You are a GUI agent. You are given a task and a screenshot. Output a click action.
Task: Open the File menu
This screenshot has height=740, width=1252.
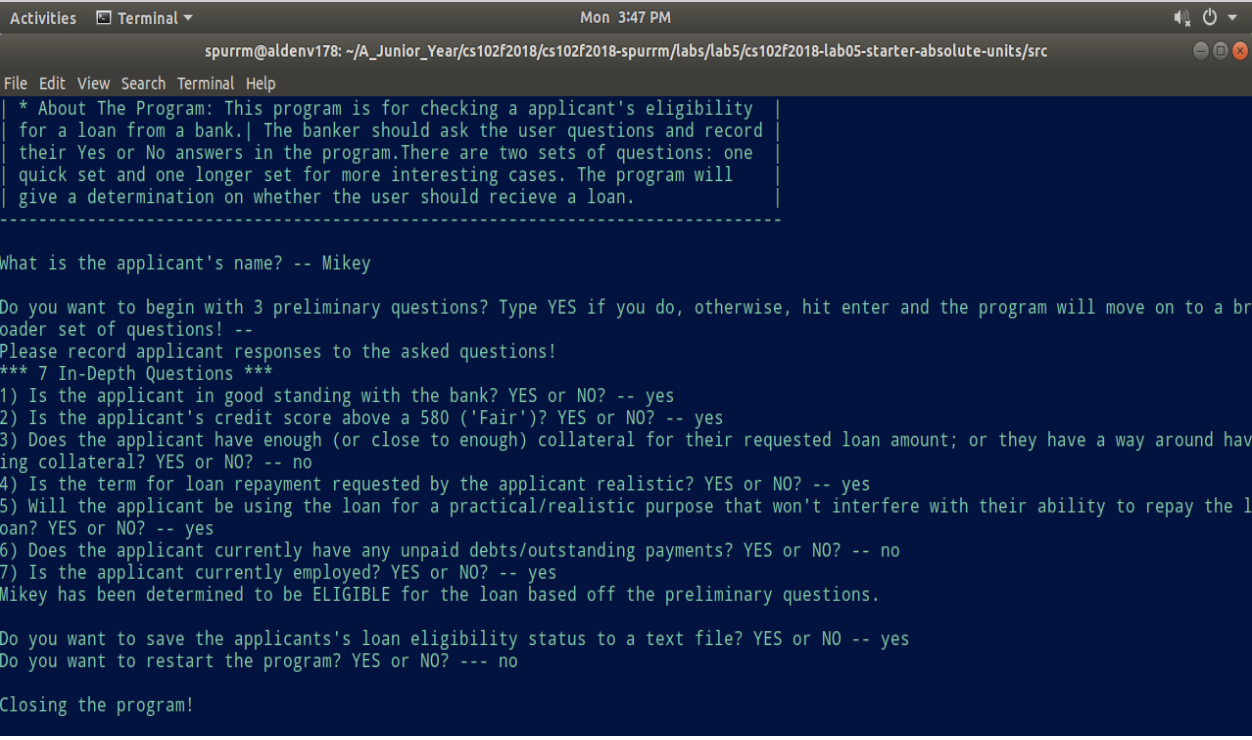pyautogui.click(x=15, y=84)
